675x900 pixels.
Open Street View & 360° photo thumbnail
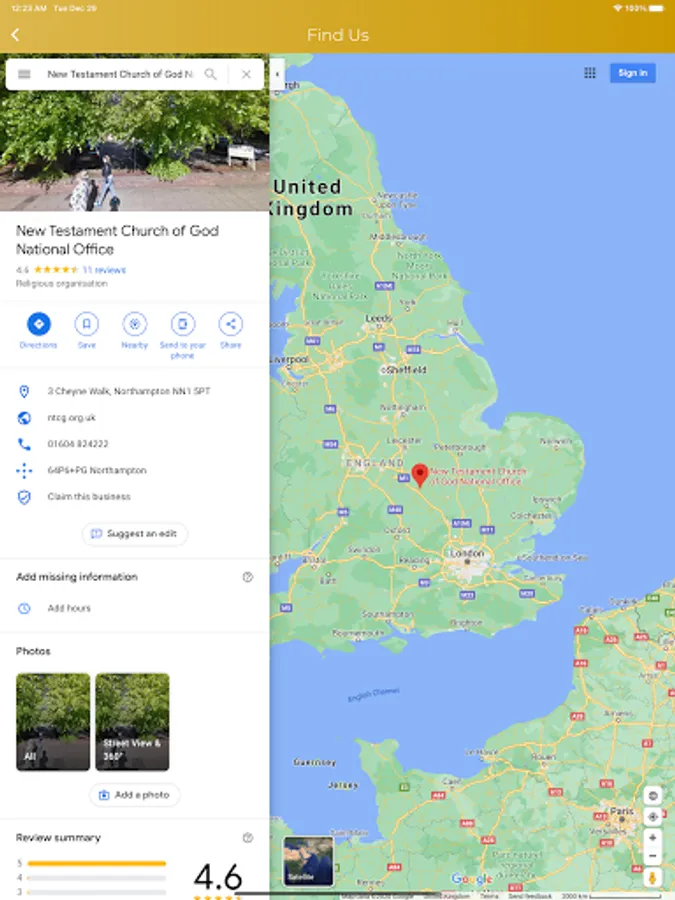(x=132, y=721)
